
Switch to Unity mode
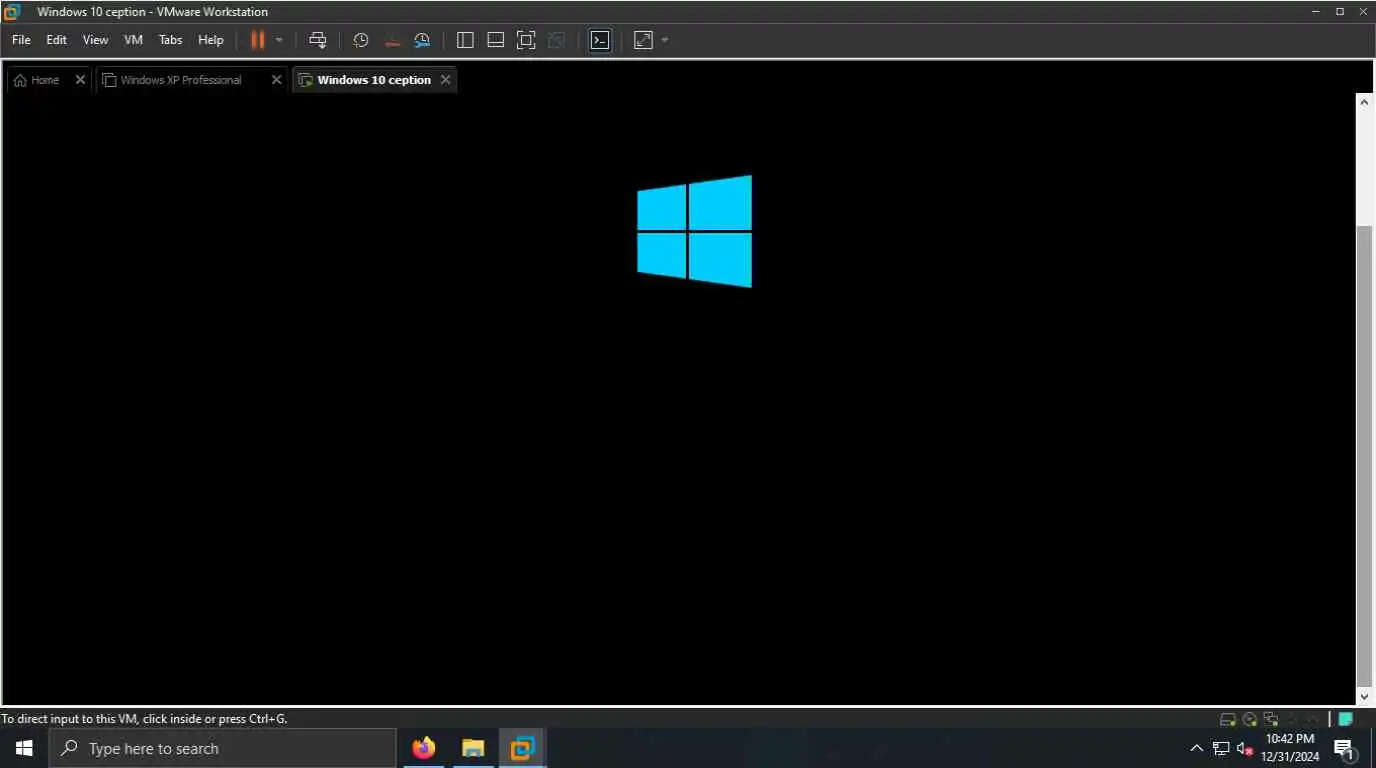[x=557, y=40]
